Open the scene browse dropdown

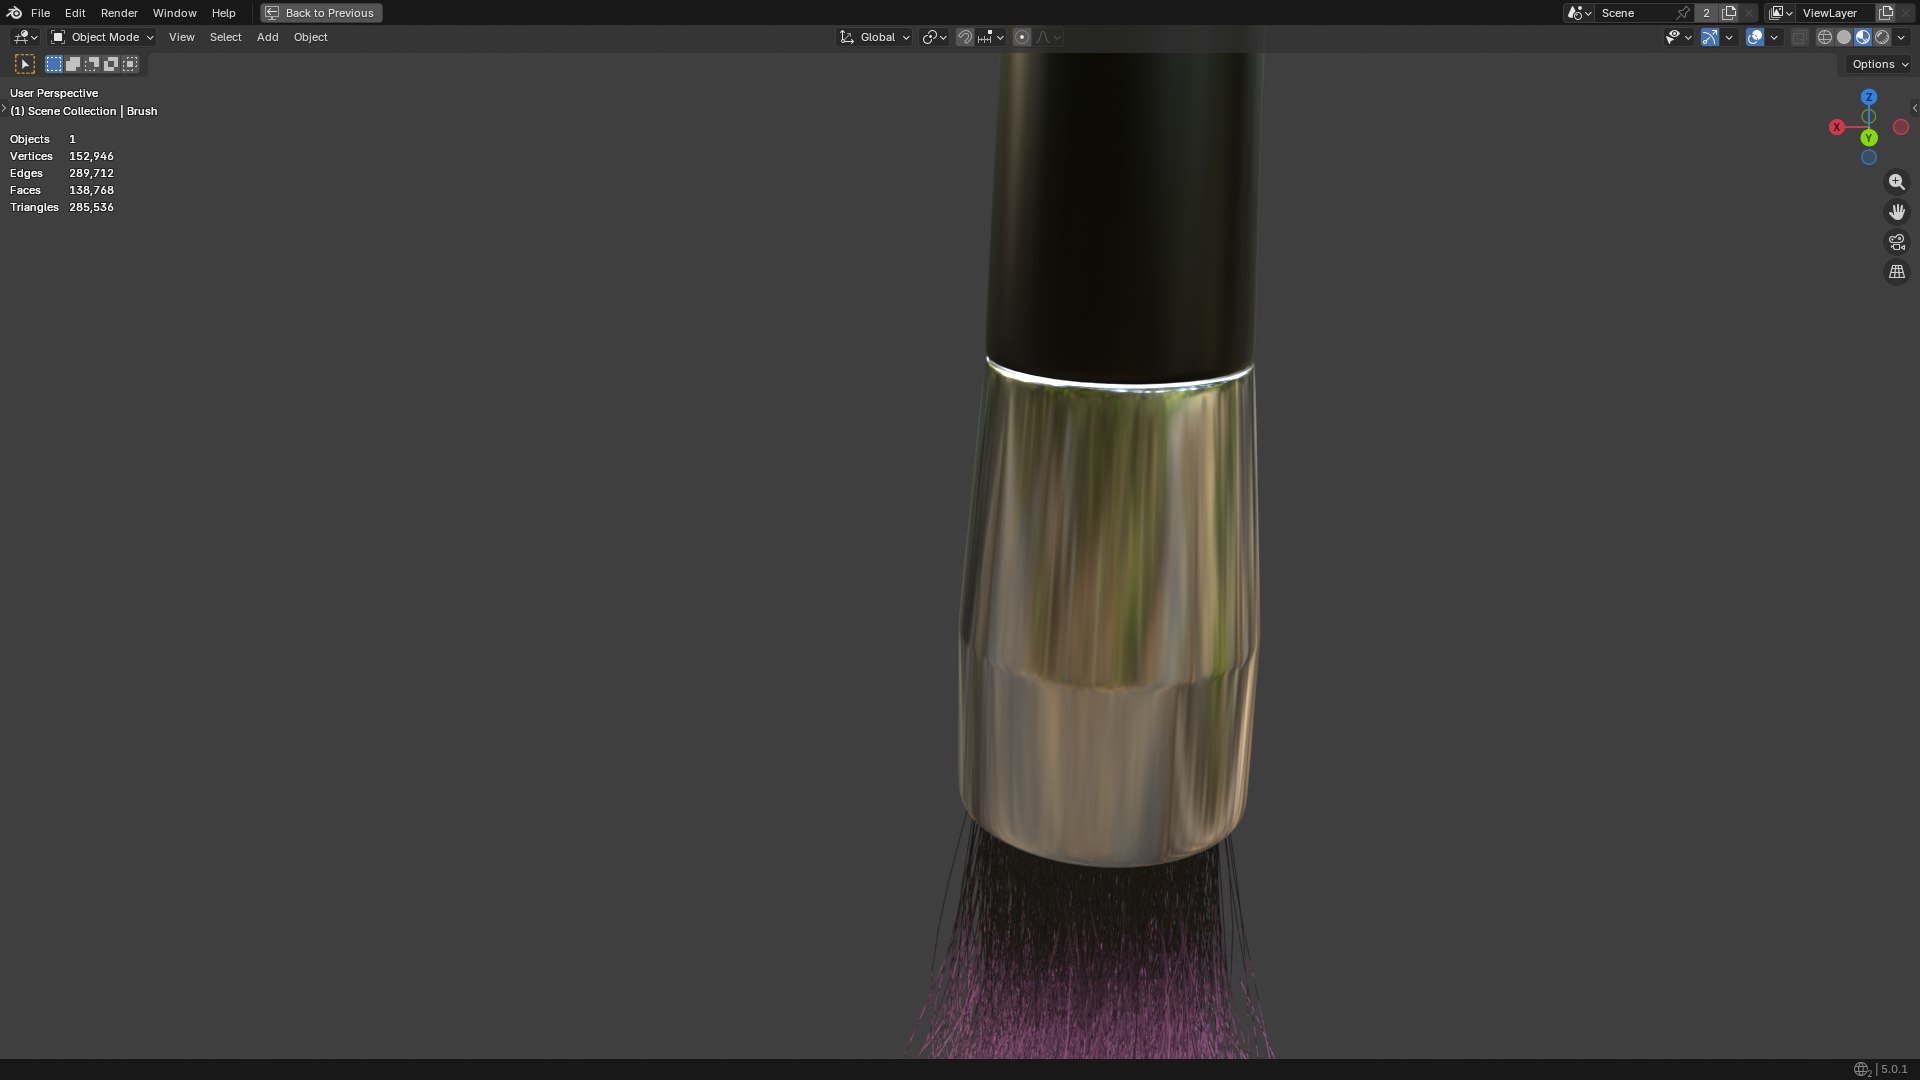[1579, 13]
